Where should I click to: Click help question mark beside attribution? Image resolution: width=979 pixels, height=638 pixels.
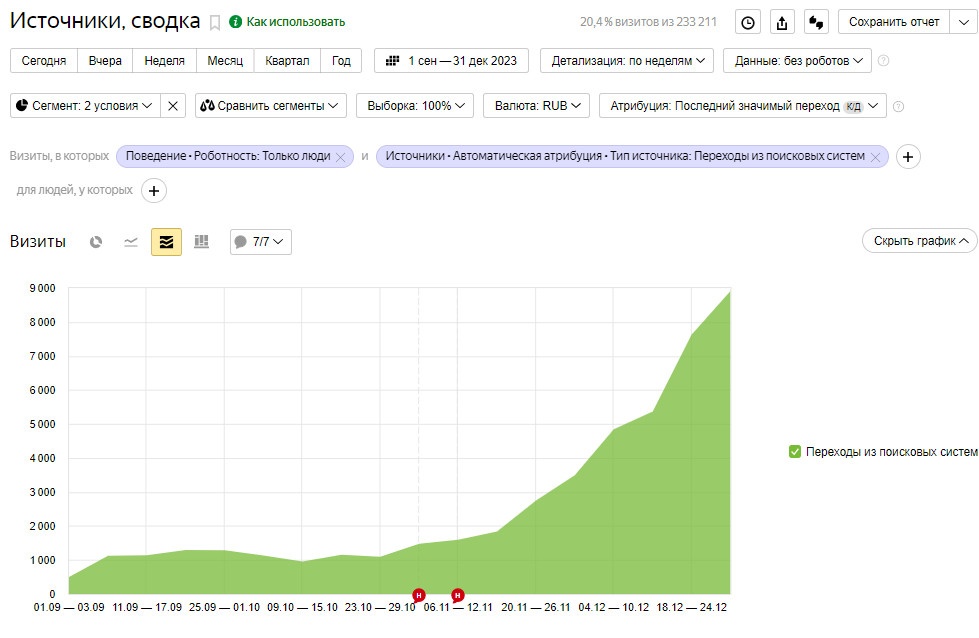898,106
